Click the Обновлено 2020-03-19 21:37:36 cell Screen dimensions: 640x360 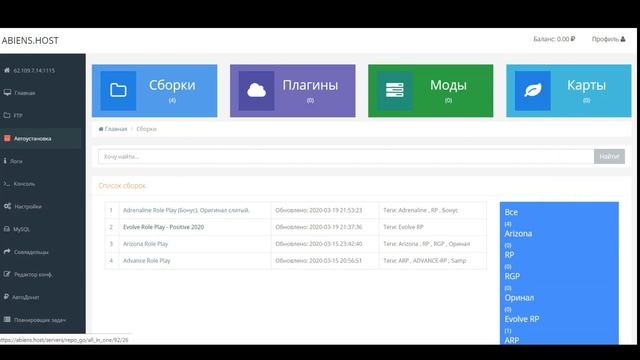(325, 227)
